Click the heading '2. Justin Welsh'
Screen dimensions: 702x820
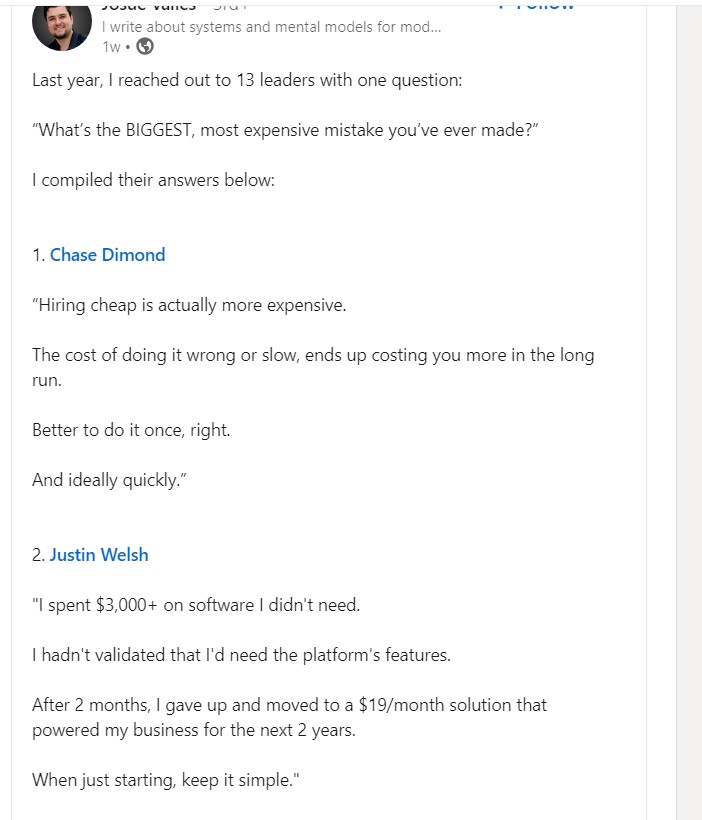[90, 554]
